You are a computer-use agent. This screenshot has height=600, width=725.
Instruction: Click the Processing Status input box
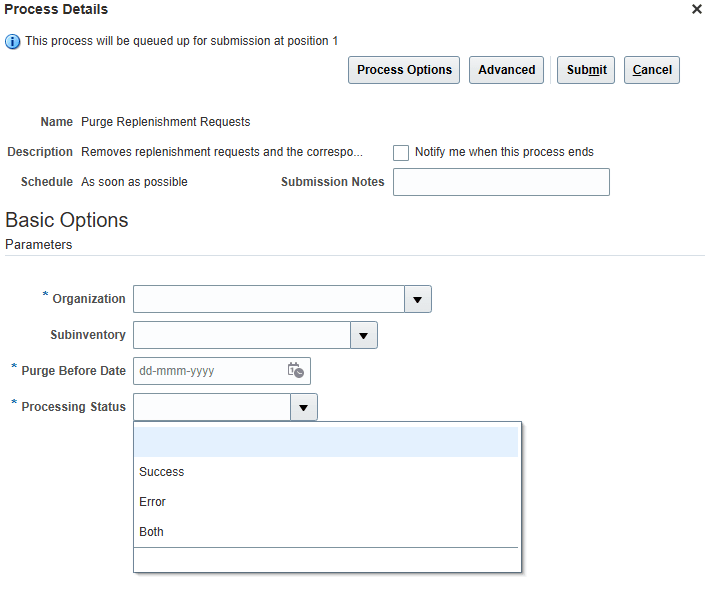pos(212,407)
